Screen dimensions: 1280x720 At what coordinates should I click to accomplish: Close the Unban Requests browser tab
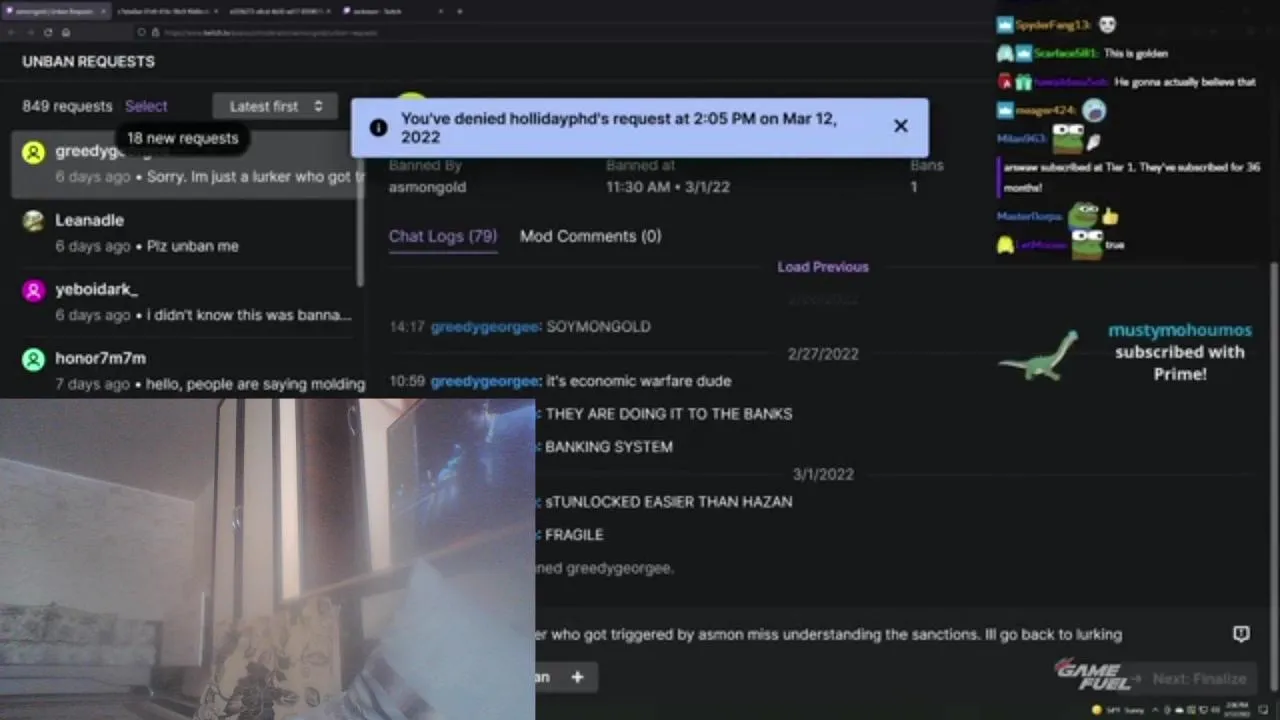tap(103, 11)
